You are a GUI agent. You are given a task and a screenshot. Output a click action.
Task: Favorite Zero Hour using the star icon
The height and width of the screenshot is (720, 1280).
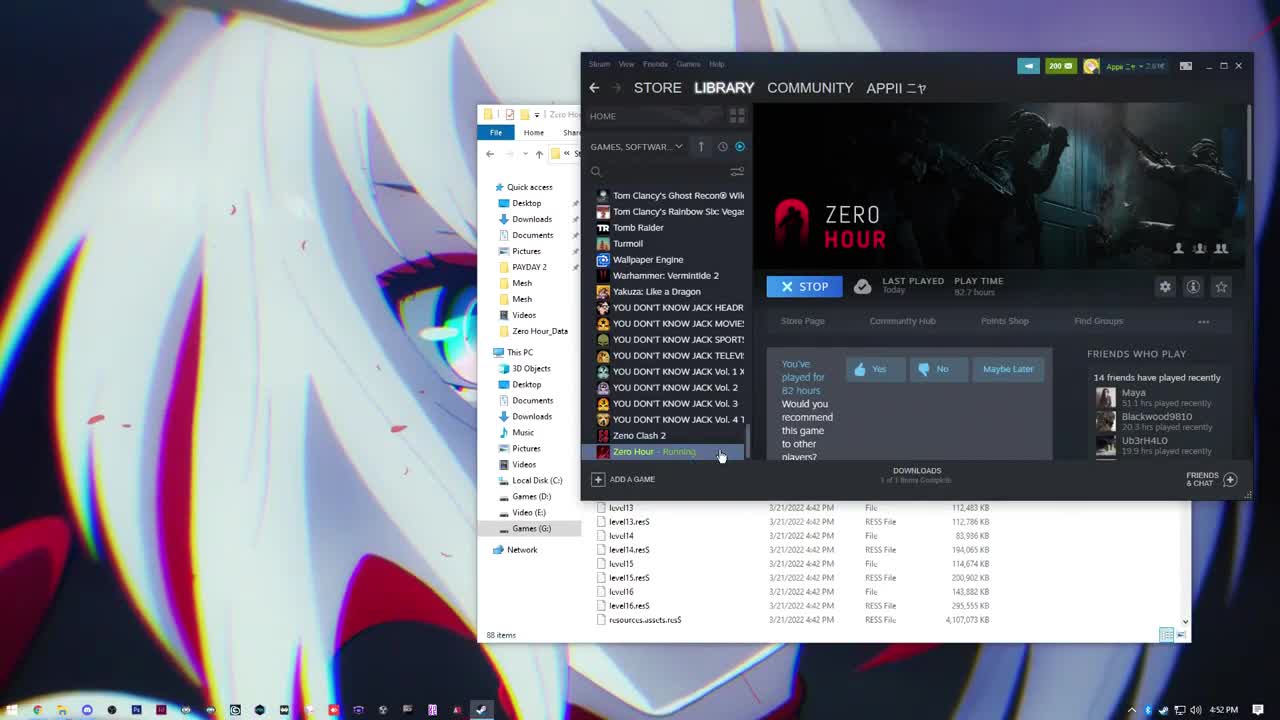(1221, 286)
